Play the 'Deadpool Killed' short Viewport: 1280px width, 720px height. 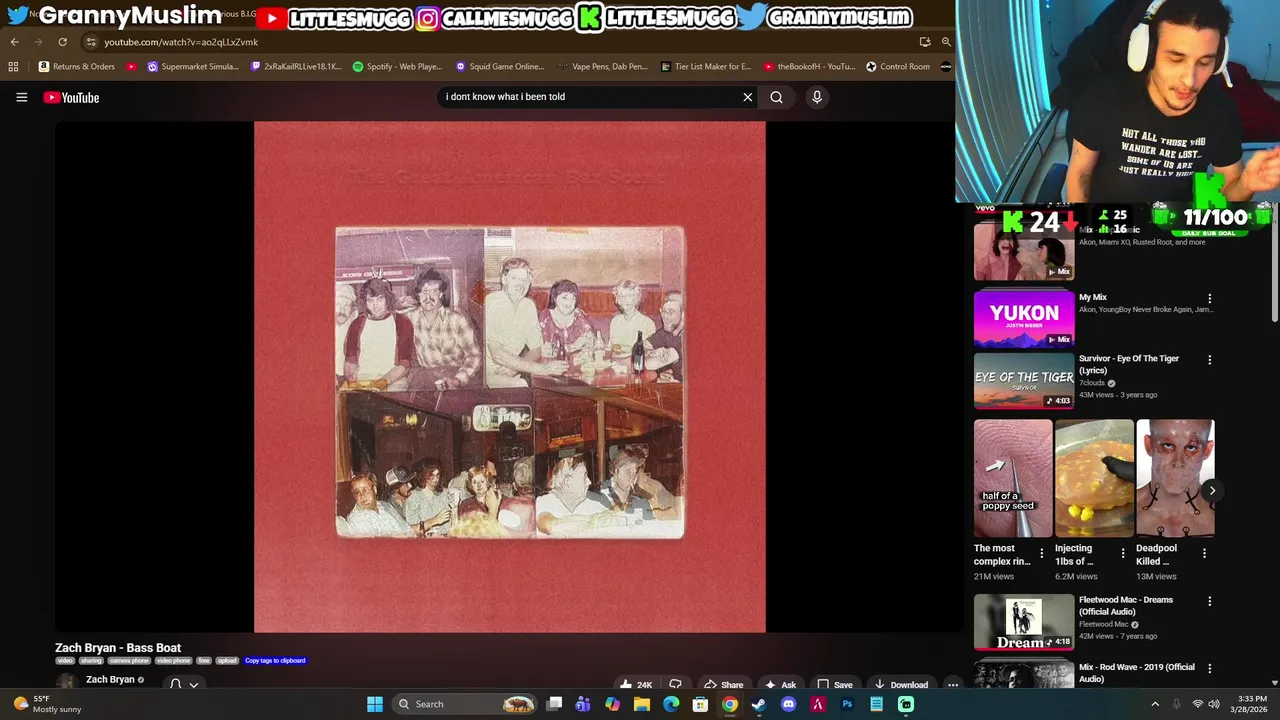pos(1175,478)
